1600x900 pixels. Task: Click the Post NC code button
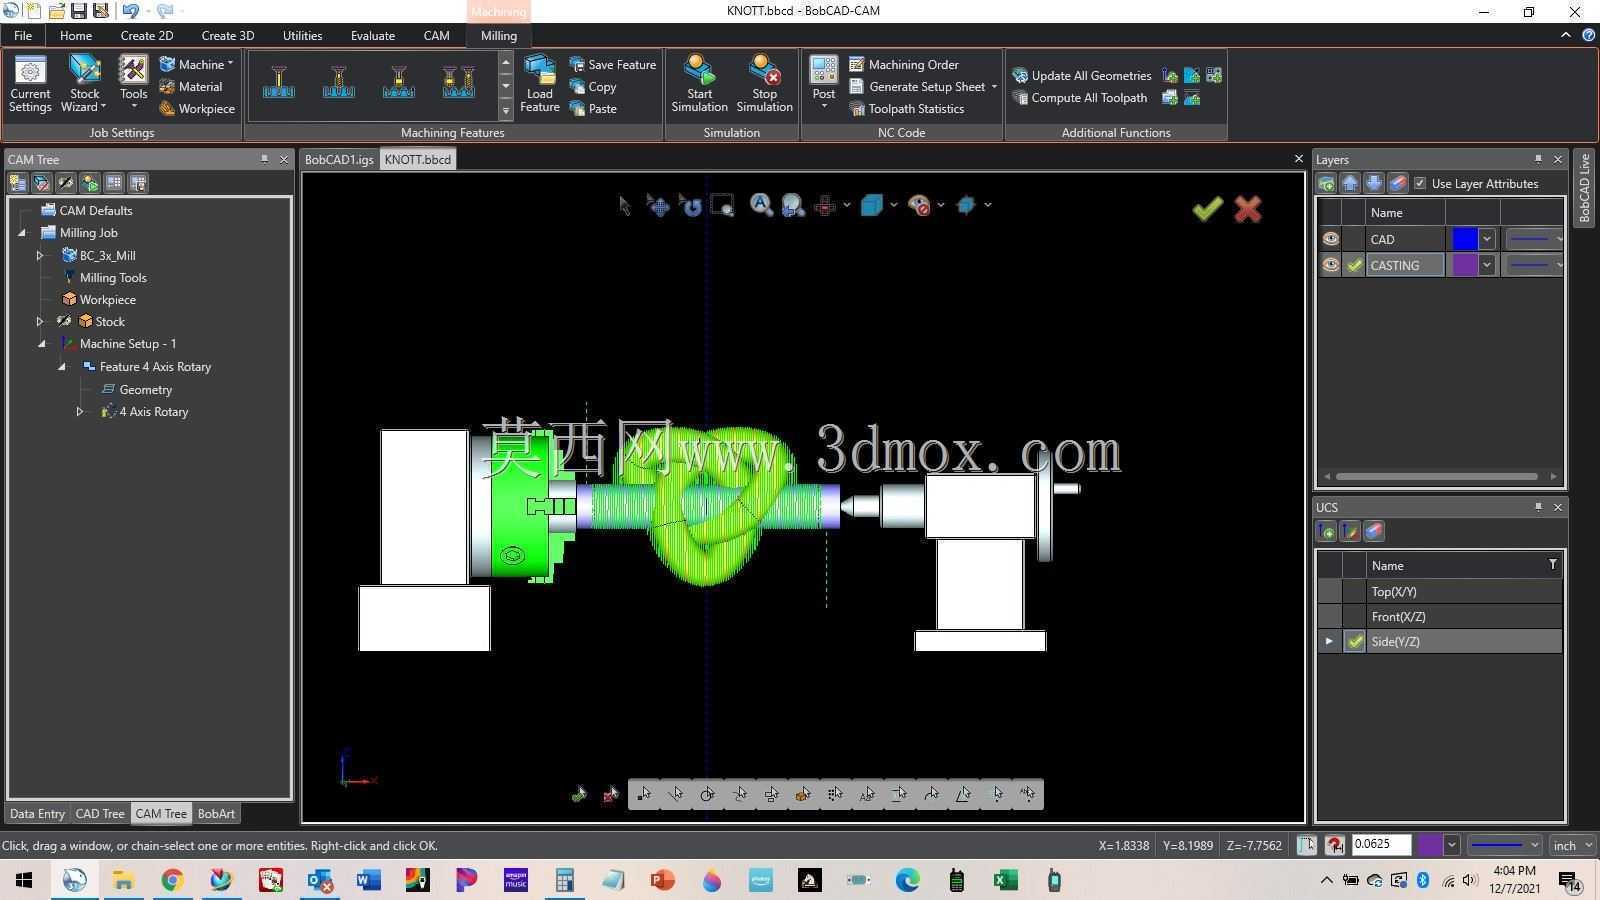click(x=823, y=84)
